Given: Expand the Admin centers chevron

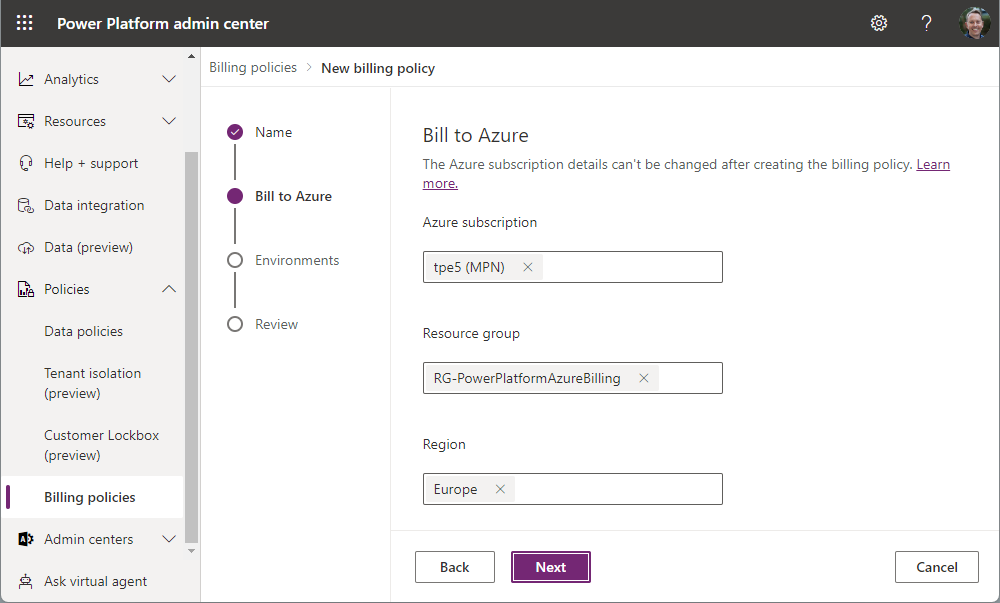Looking at the screenshot, I should click(x=169, y=539).
